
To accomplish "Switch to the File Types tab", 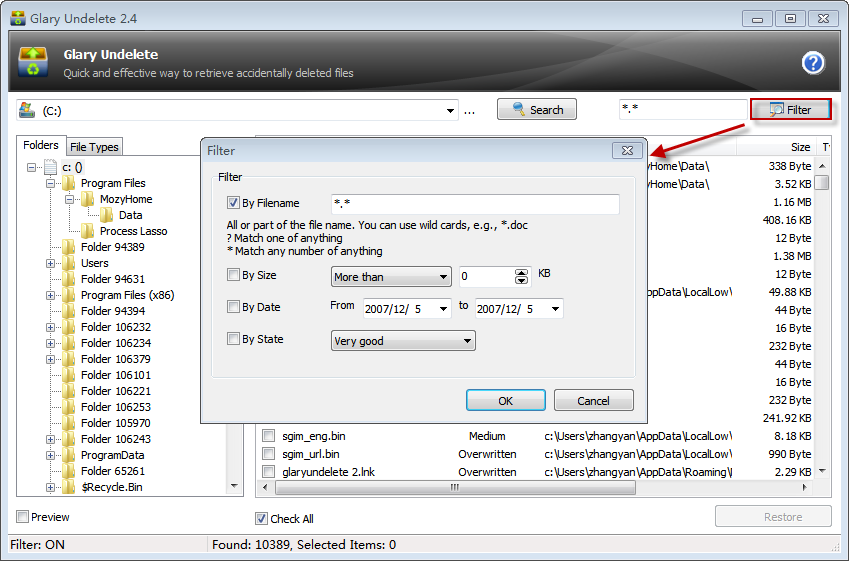I will pyautogui.click(x=94, y=147).
